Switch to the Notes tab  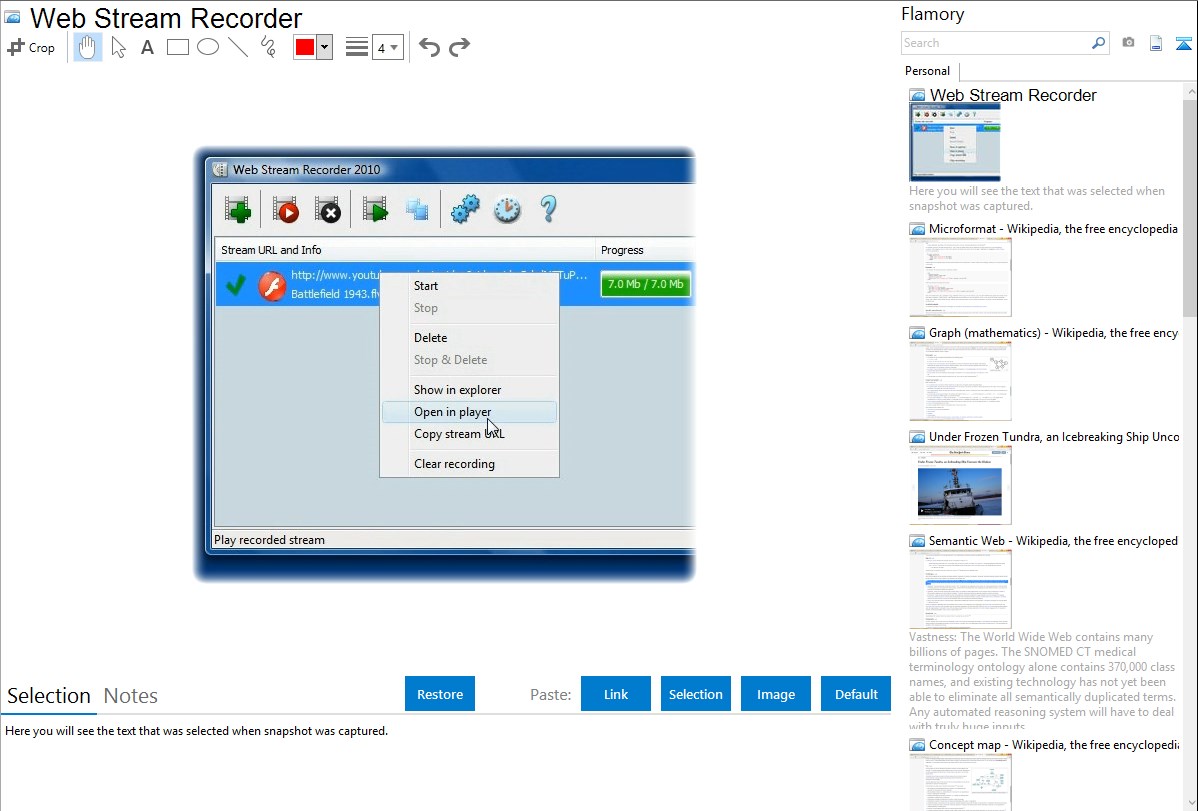coord(131,696)
